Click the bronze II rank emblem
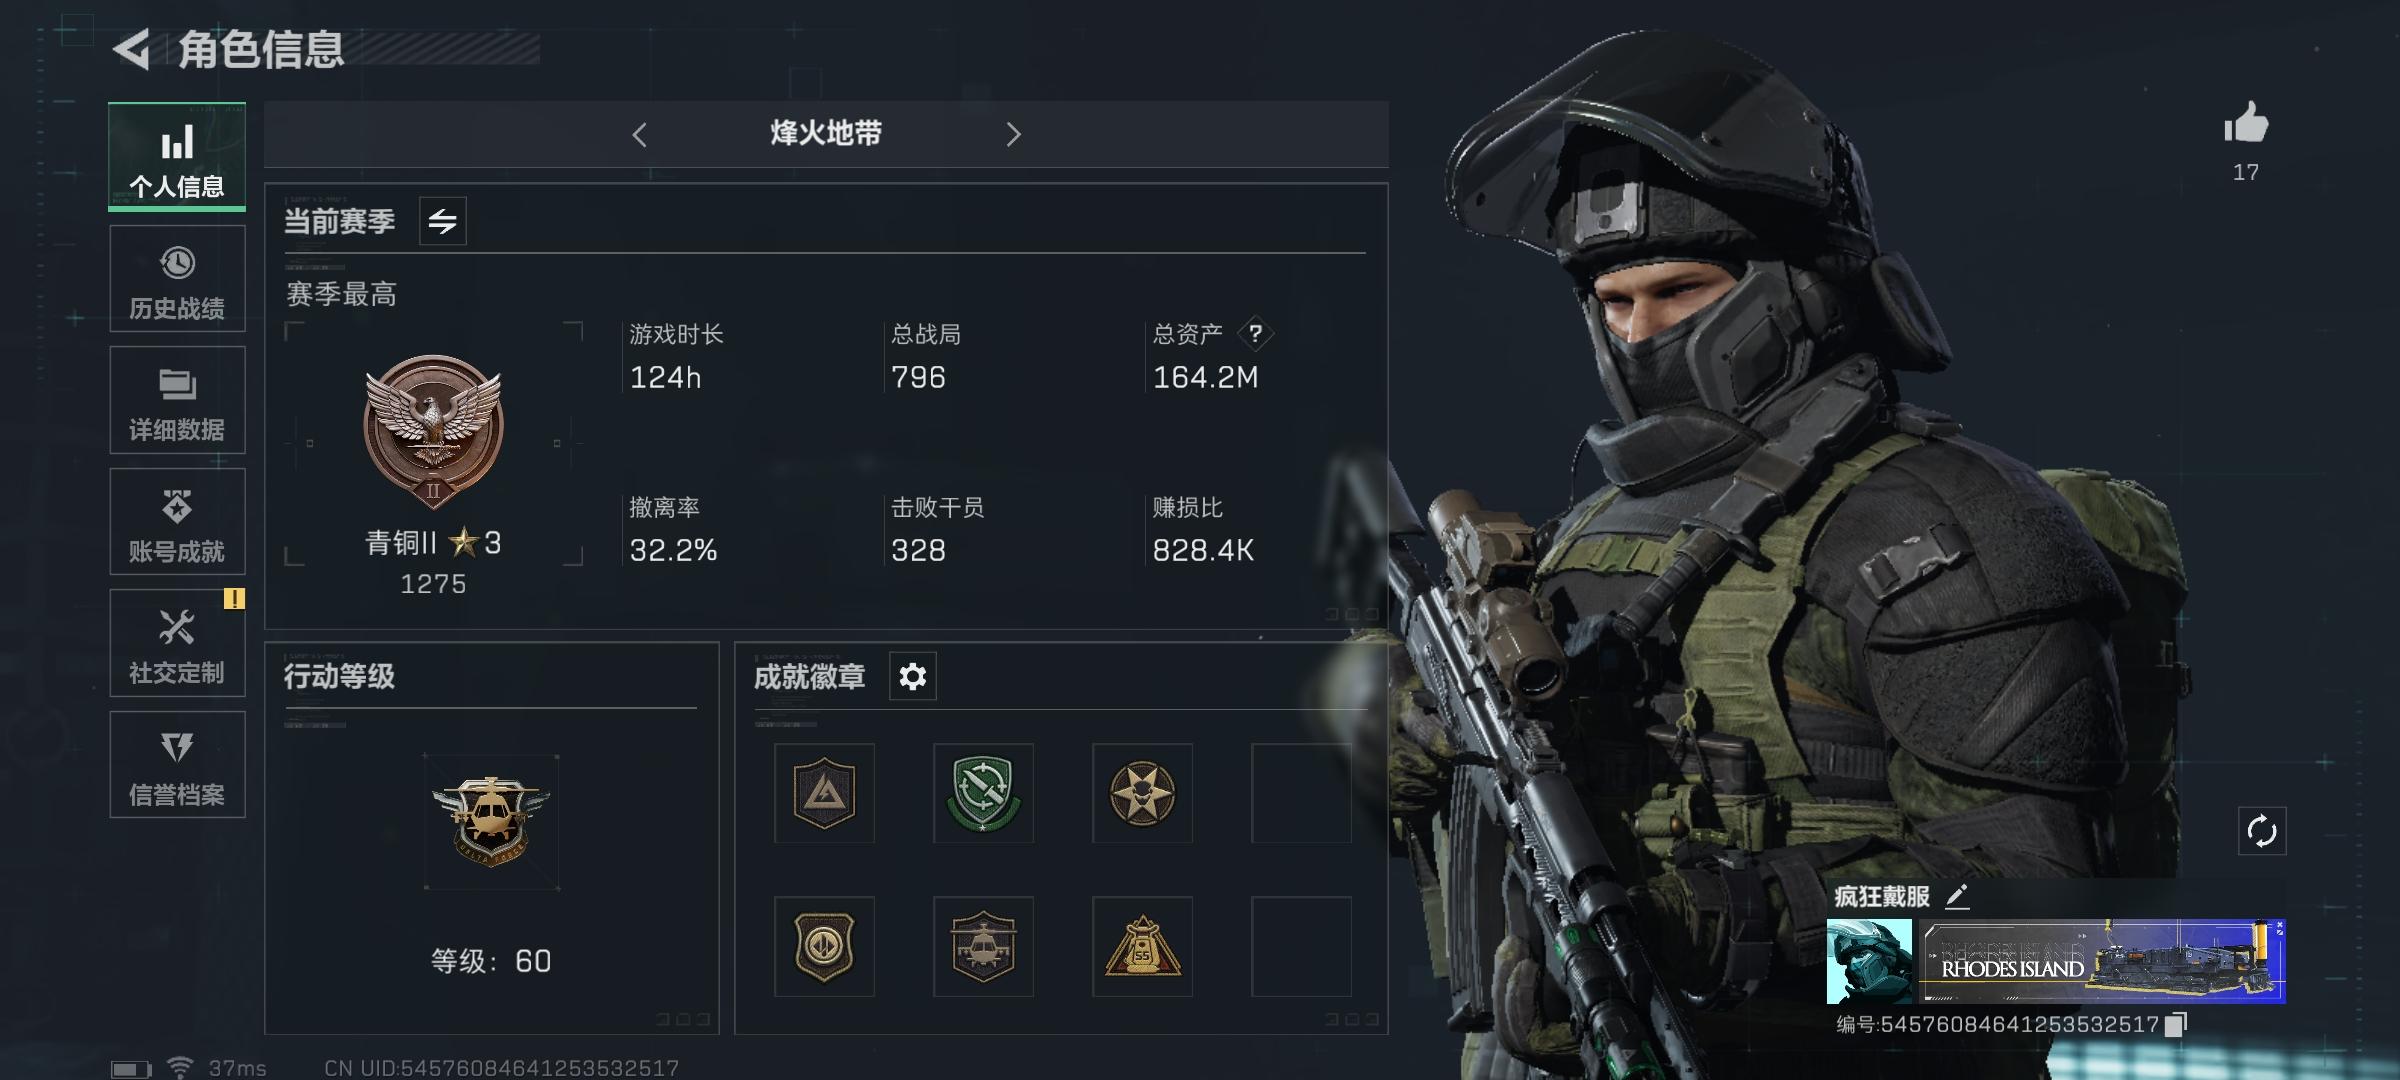The width and height of the screenshot is (2400, 1080). pos(433,430)
